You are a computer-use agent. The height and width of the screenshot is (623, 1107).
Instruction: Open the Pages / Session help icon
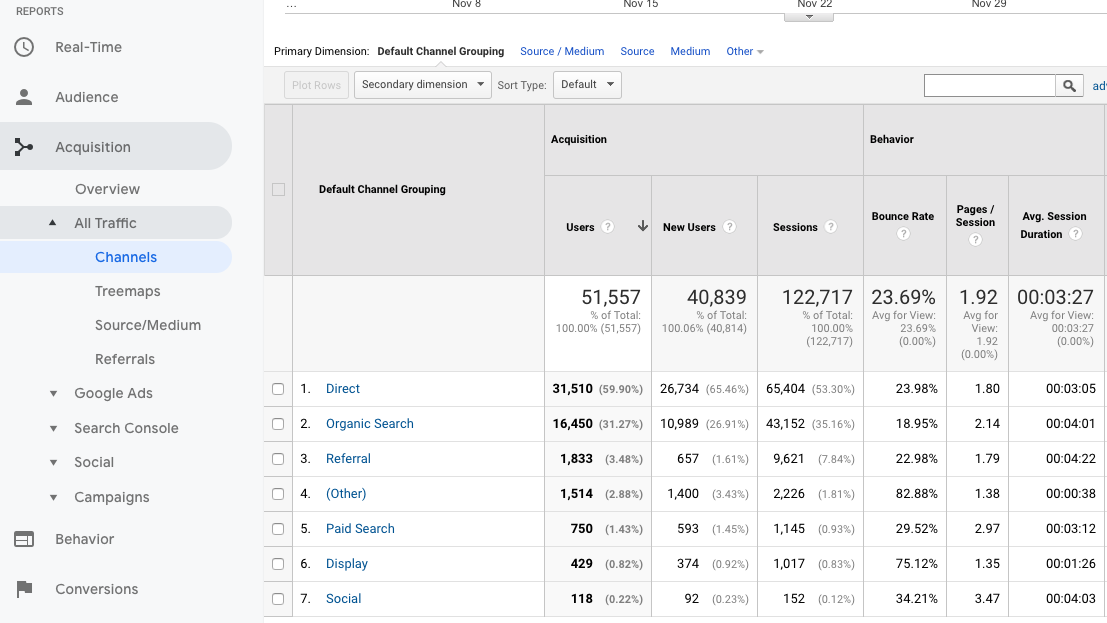pyautogui.click(x=975, y=239)
